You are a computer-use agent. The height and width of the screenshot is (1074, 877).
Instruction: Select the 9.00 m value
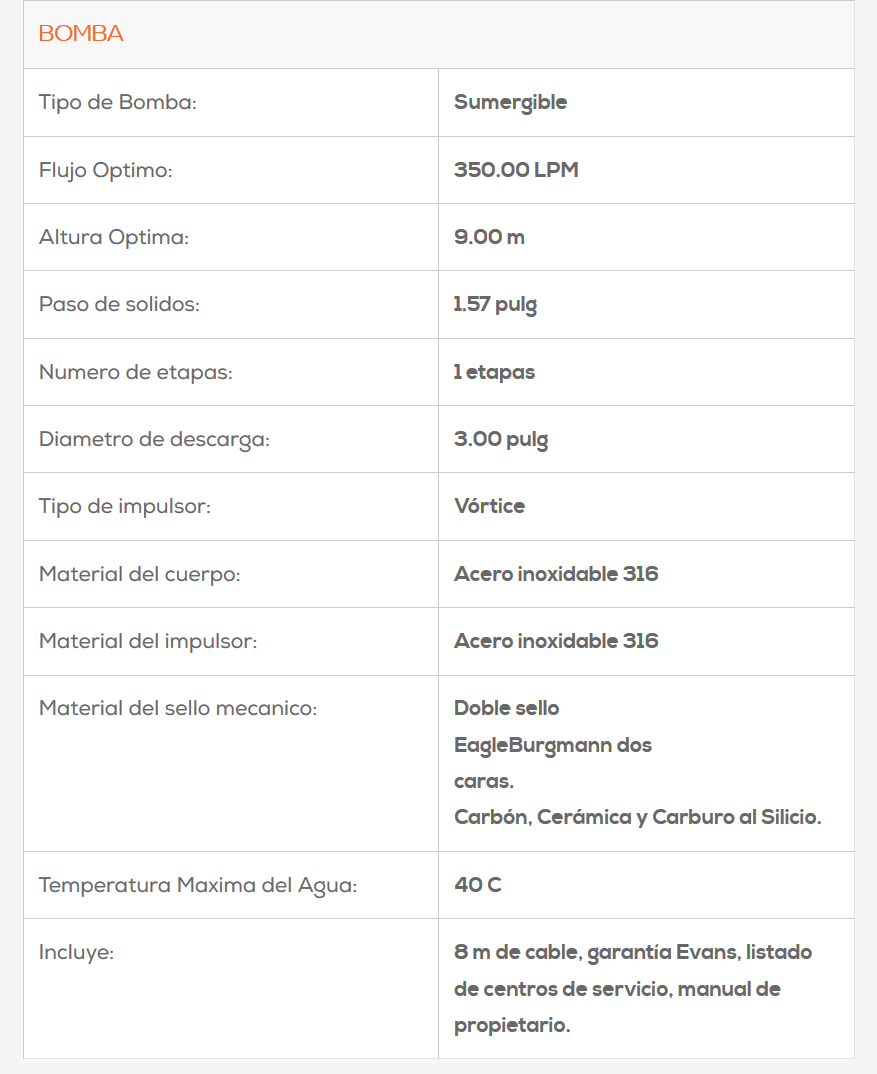pyautogui.click(x=489, y=237)
